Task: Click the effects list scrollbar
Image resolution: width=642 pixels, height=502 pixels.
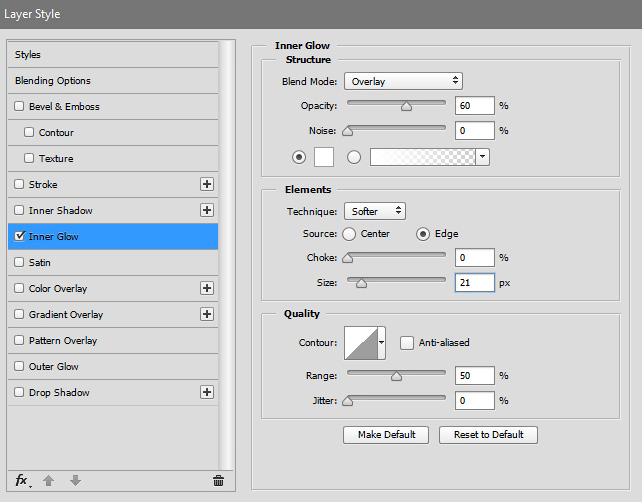Action: click(x=226, y=255)
